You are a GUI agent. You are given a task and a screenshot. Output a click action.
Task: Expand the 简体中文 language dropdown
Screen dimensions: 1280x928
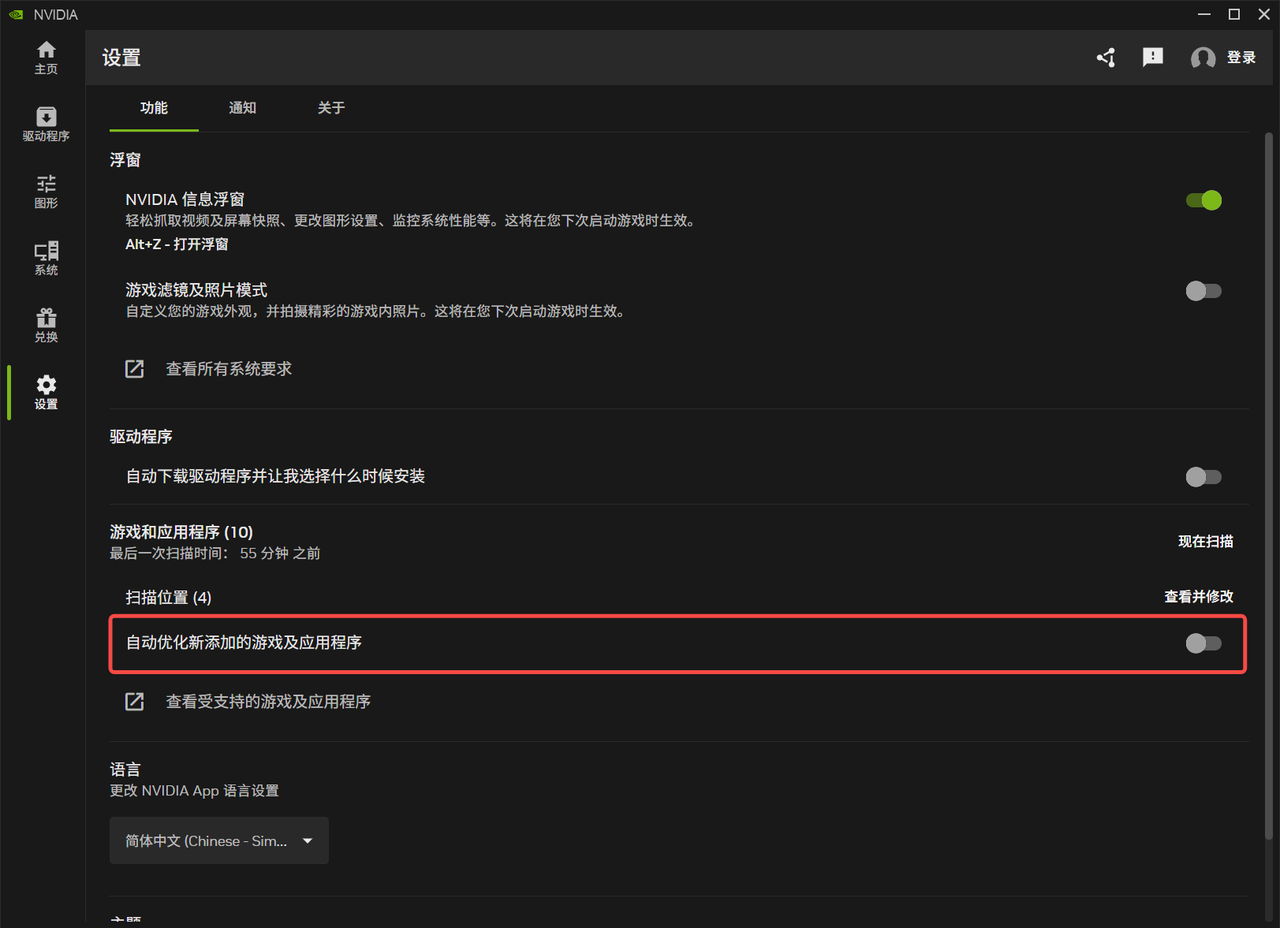point(219,841)
